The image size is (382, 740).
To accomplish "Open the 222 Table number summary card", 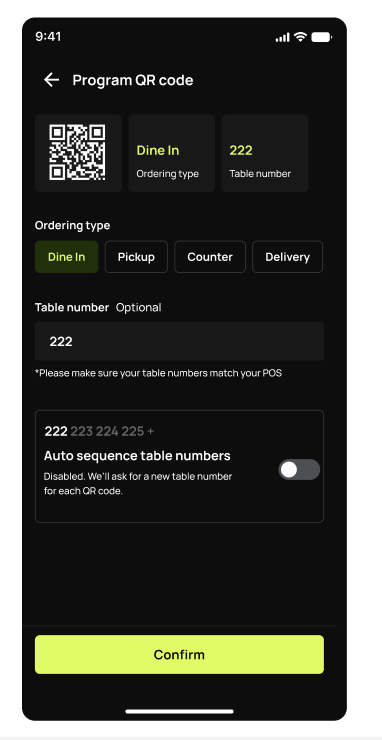I will 265,153.
